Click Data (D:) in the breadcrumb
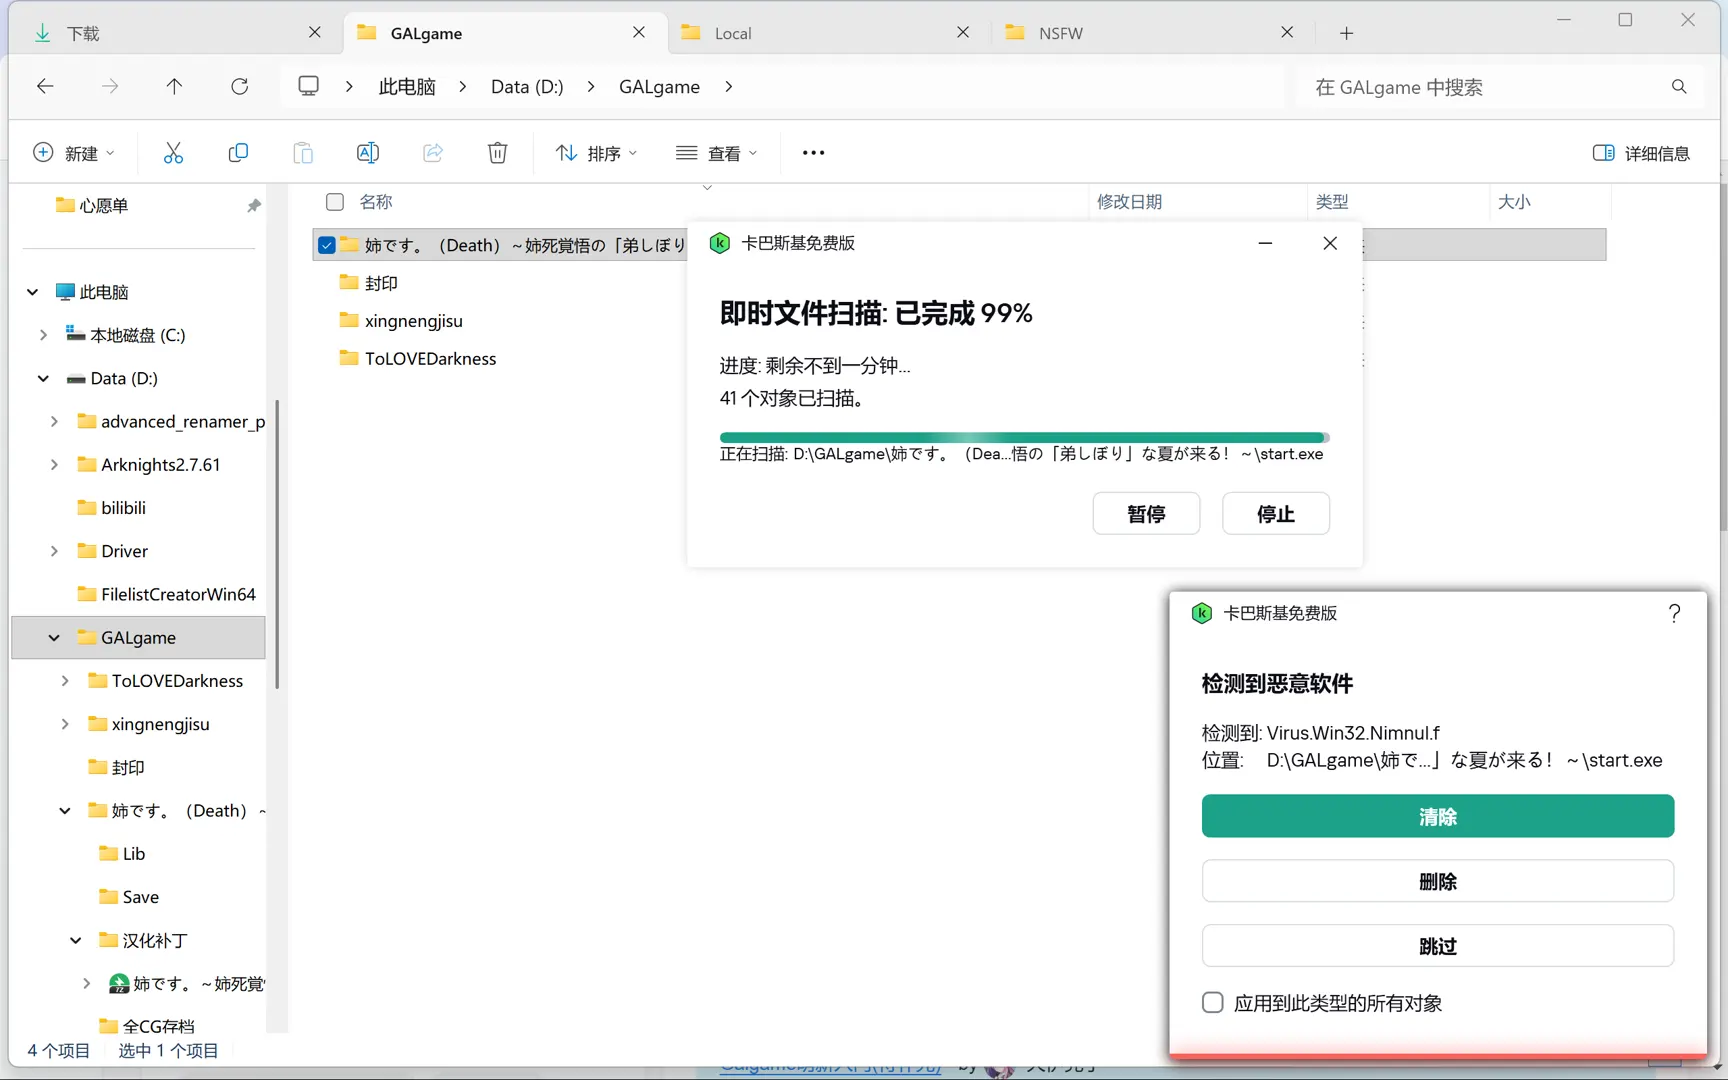The image size is (1728, 1080). pos(527,87)
